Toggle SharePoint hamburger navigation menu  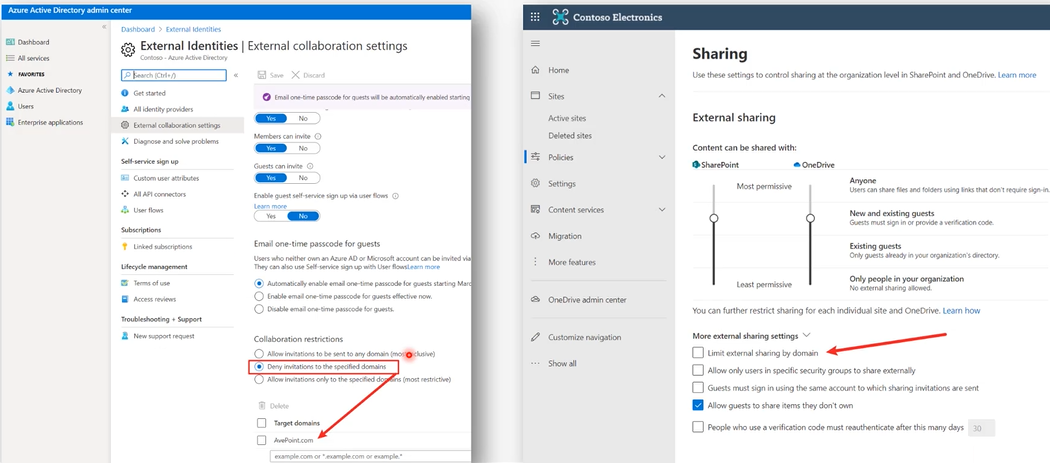coord(535,44)
